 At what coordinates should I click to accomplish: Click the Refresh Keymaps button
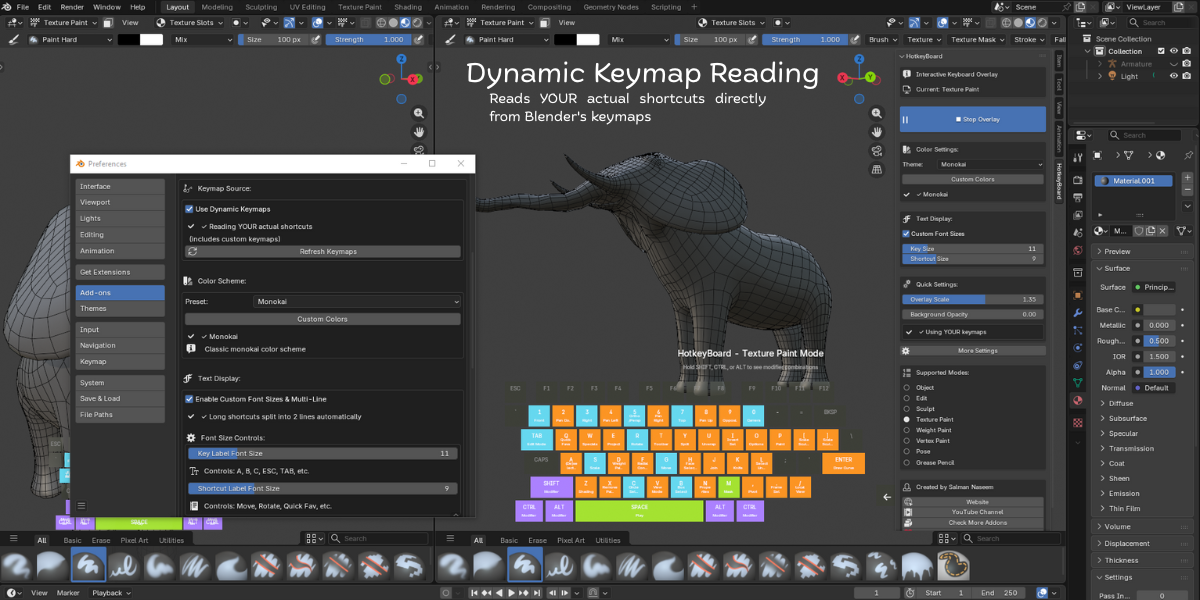[323, 252]
